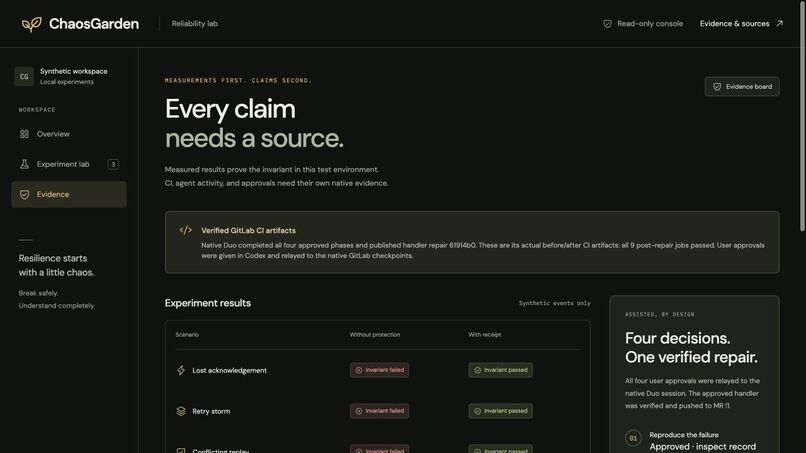Click the 01 step number circle
Viewport: 806px width, 453px height.
[x=633, y=438]
